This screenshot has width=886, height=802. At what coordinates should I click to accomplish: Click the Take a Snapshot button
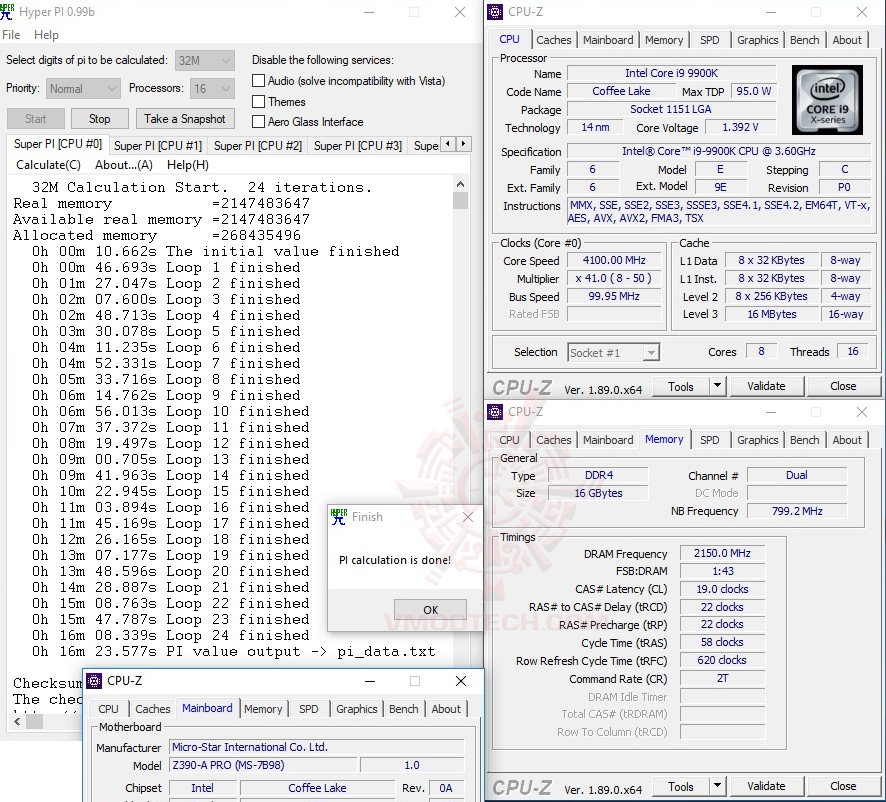click(185, 118)
